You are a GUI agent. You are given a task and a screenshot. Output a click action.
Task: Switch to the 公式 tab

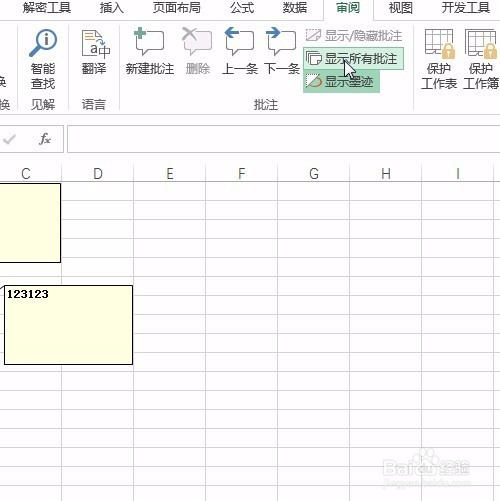click(x=242, y=8)
